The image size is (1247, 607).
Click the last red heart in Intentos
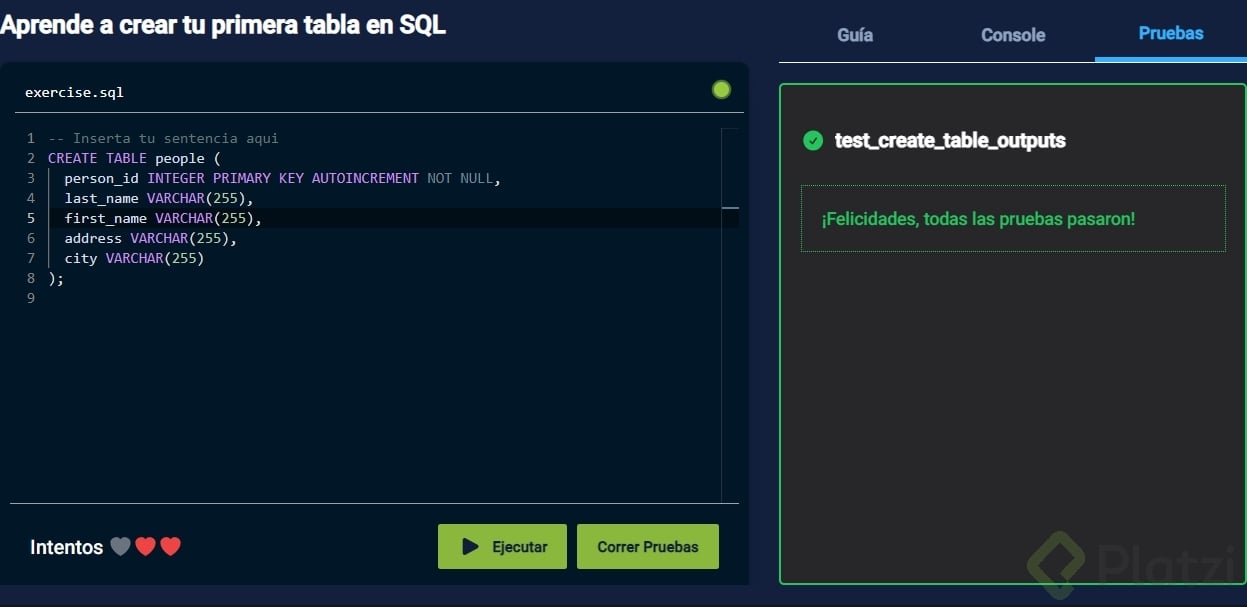(x=170, y=547)
